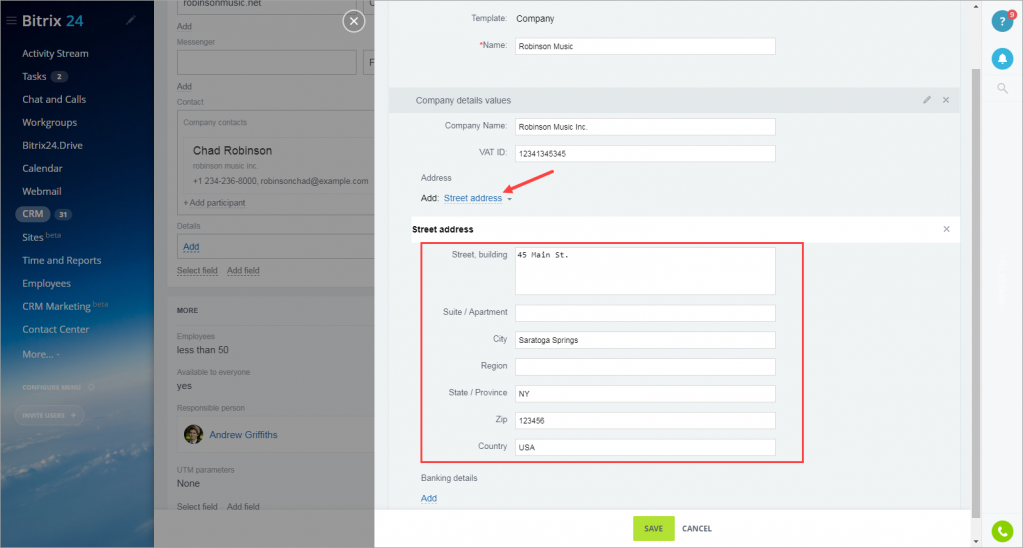Click the Bitrix 24 logo
The height and width of the screenshot is (548, 1023).
click(53, 21)
